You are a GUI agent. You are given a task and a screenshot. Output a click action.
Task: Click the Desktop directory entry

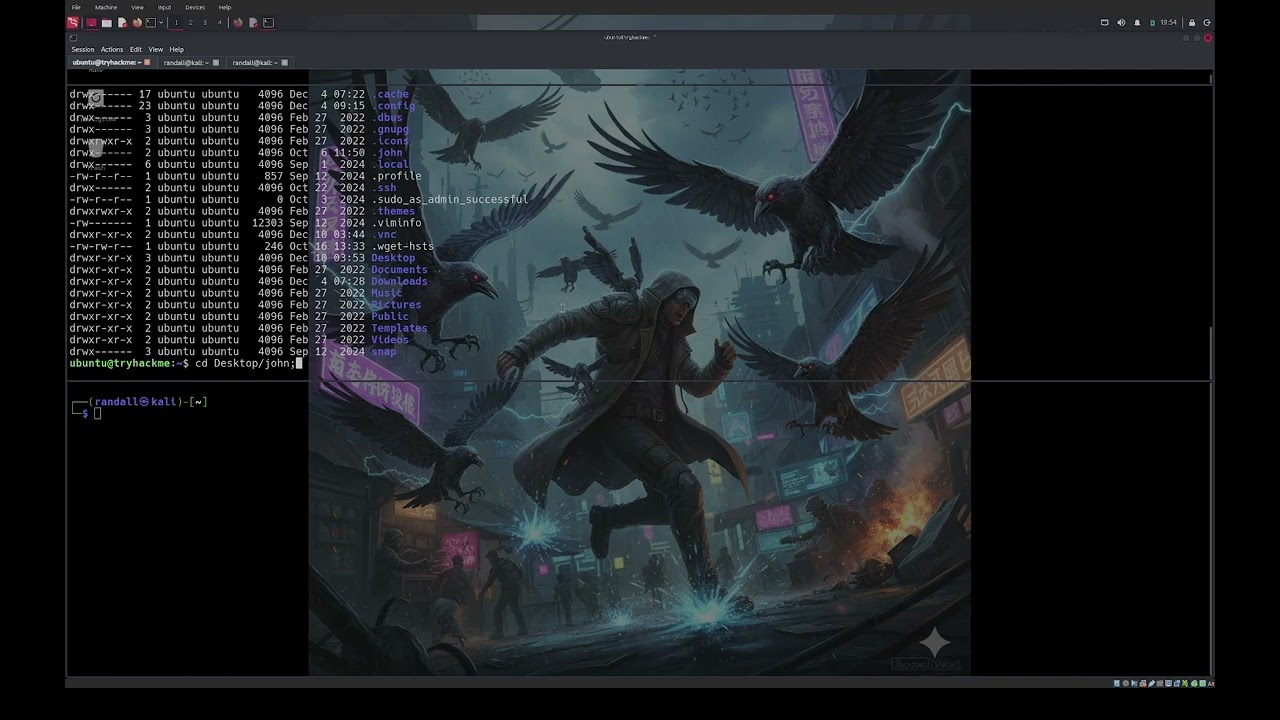(393, 258)
